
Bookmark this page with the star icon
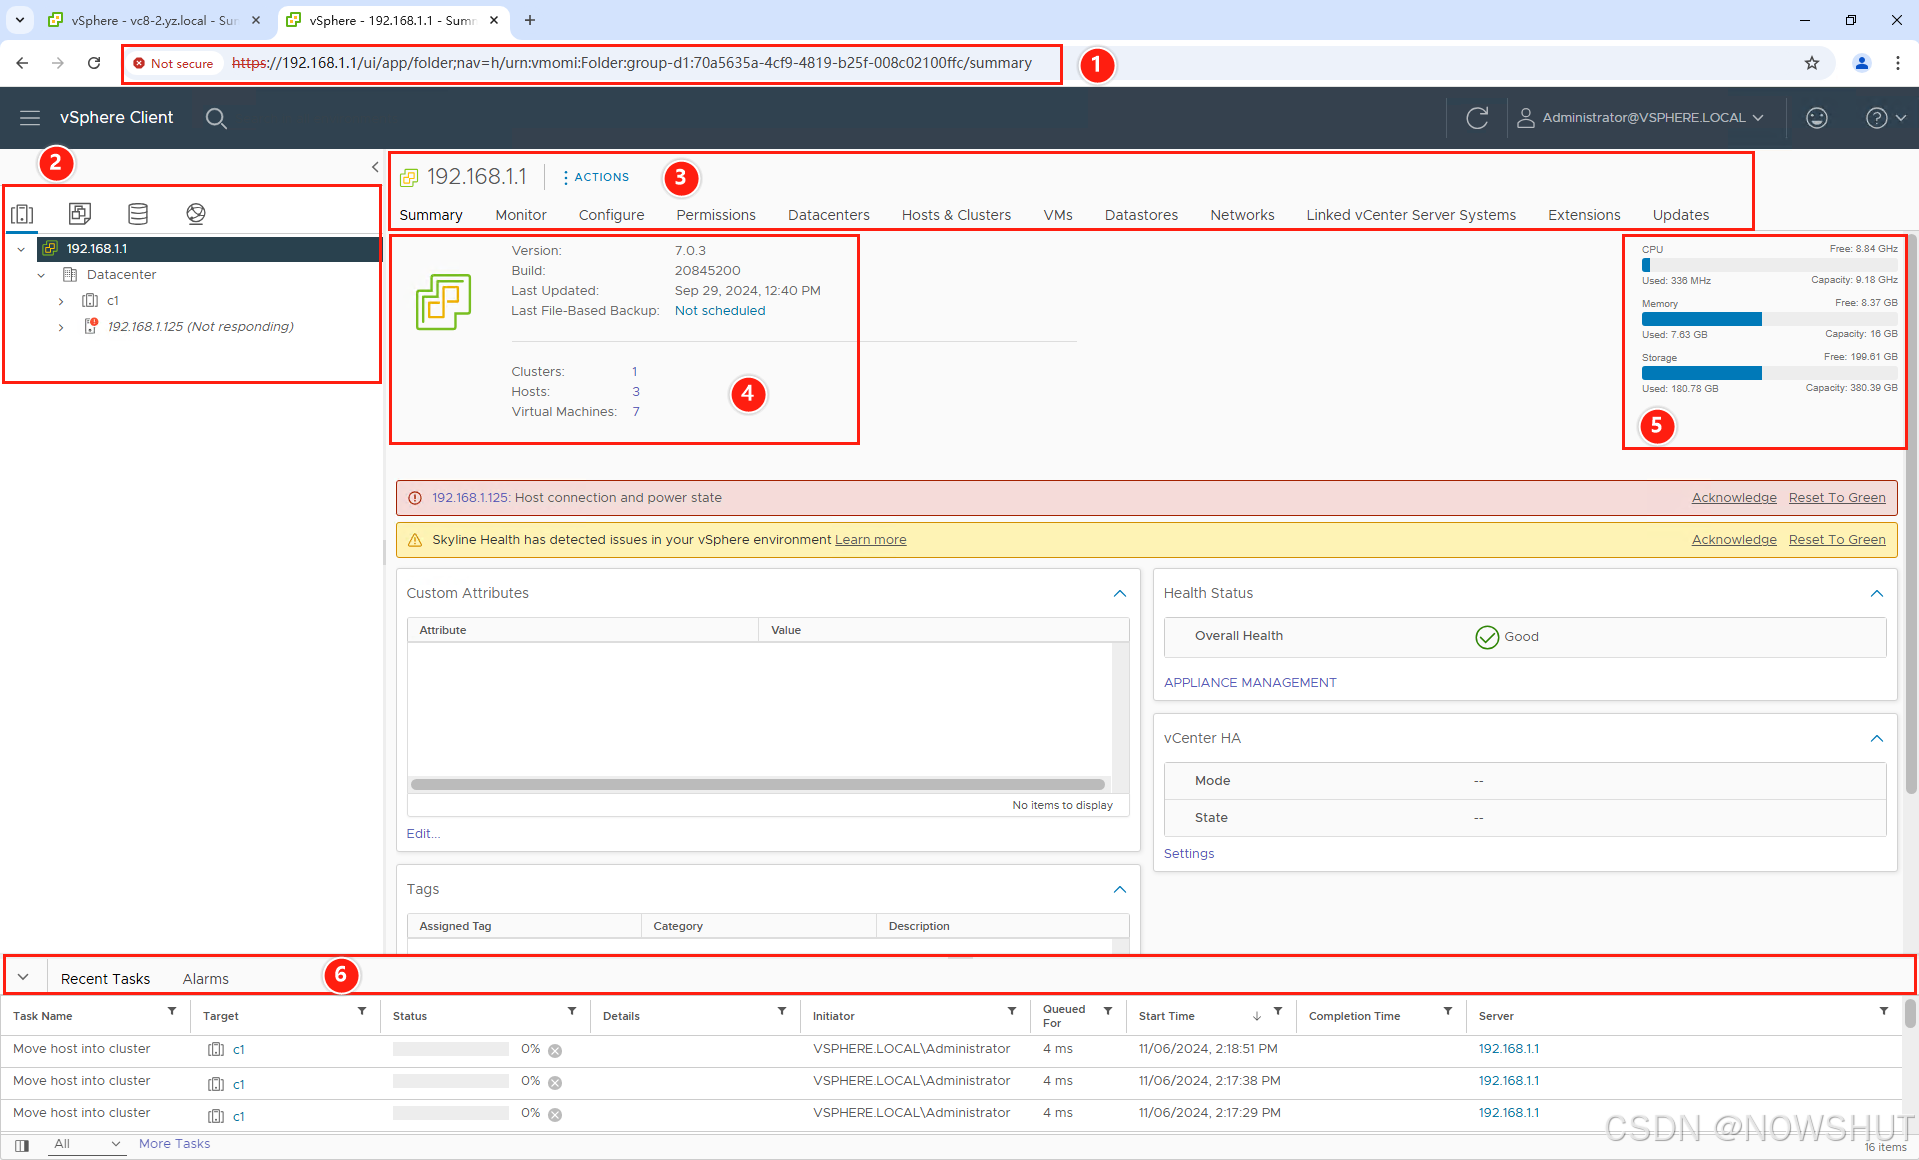click(1812, 63)
